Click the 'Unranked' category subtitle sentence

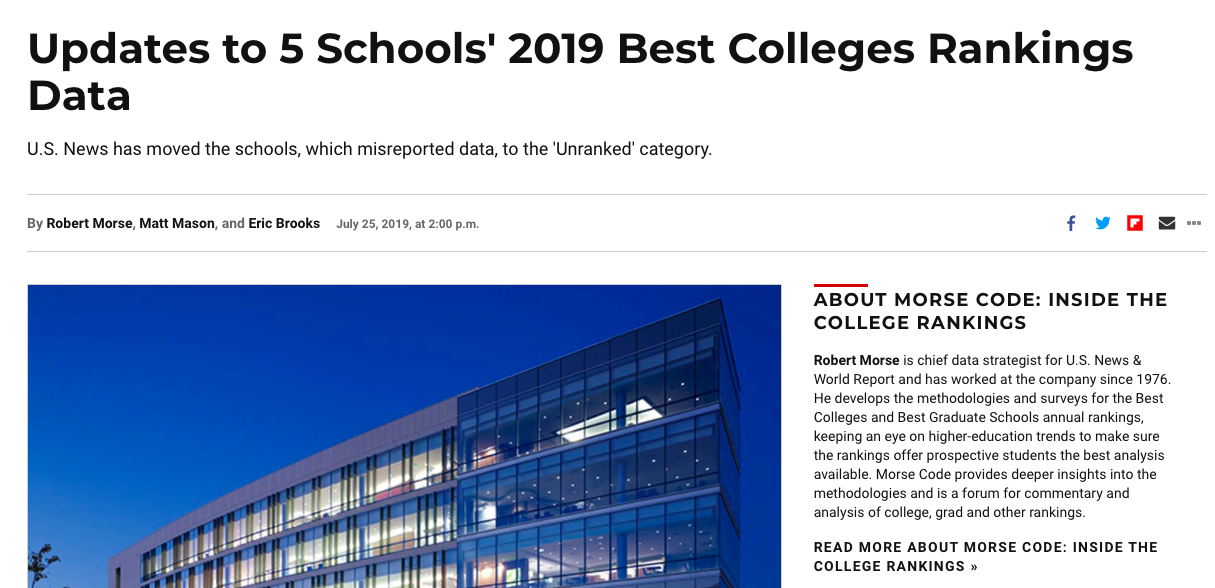click(x=369, y=150)
